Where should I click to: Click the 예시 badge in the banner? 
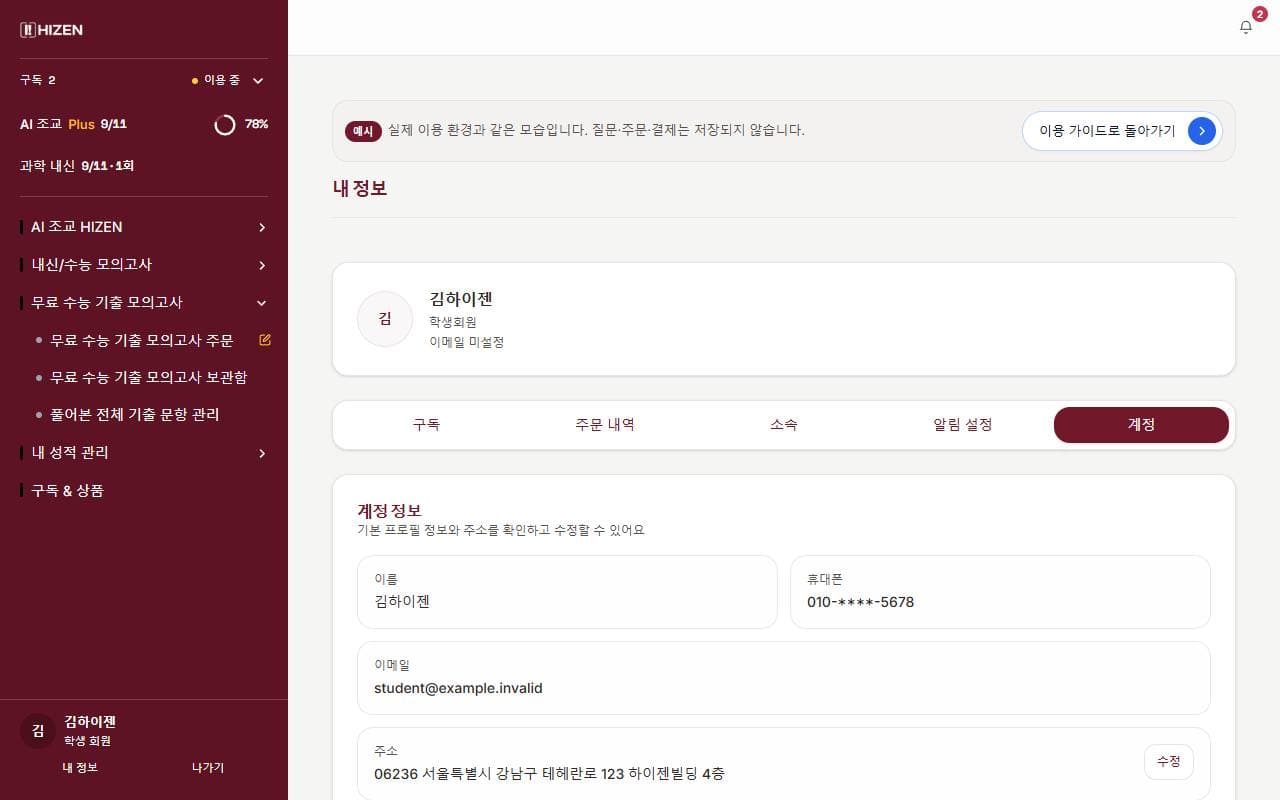pos(363,131)
